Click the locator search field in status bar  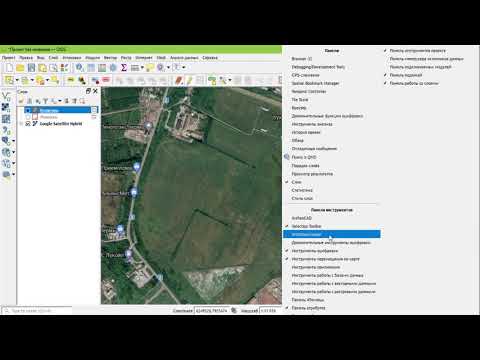pyautogui.click(x=37, y=311)
